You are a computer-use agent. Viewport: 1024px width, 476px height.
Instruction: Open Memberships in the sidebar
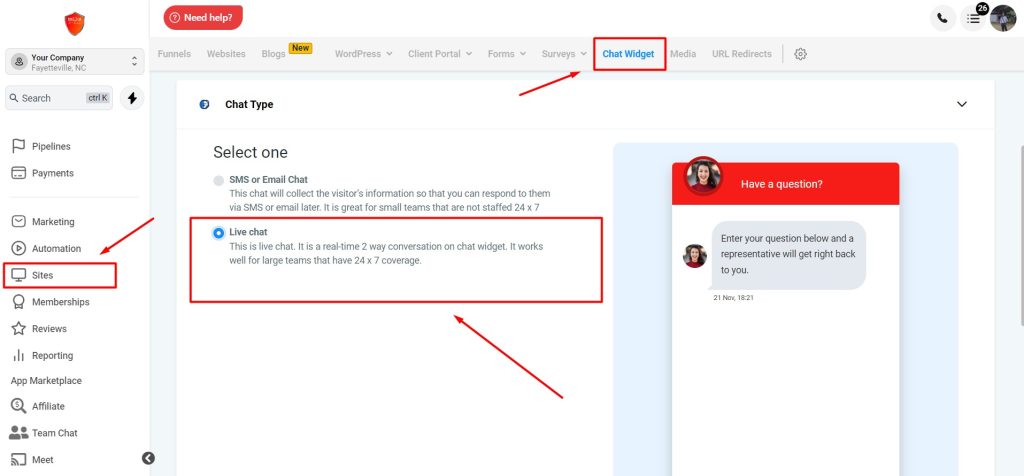[x=61, y=302]
